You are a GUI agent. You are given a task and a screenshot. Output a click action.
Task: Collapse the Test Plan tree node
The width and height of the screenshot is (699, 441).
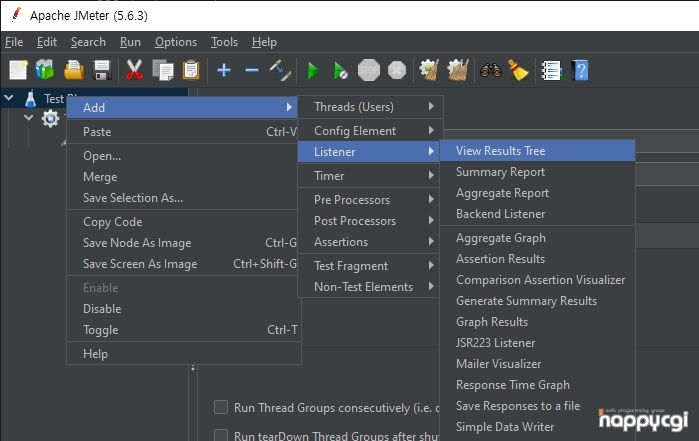[9, 97]
